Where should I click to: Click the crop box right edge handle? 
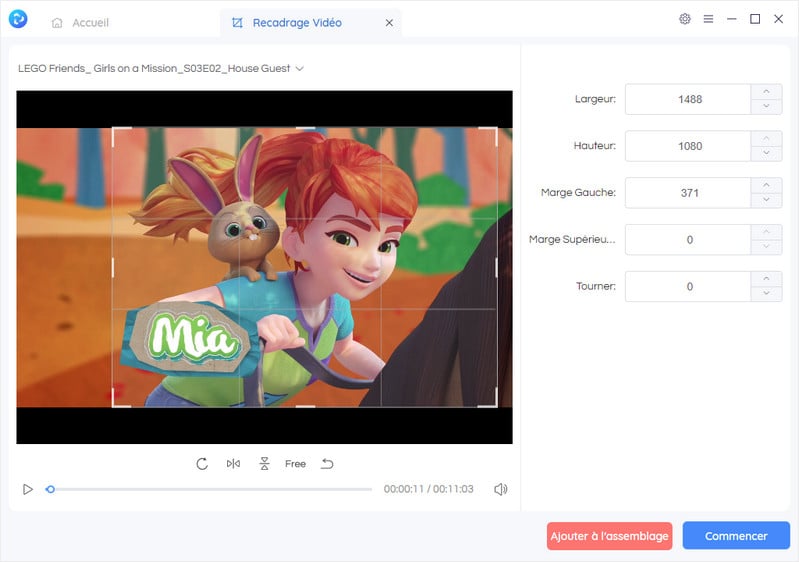(x=496, y=267)
